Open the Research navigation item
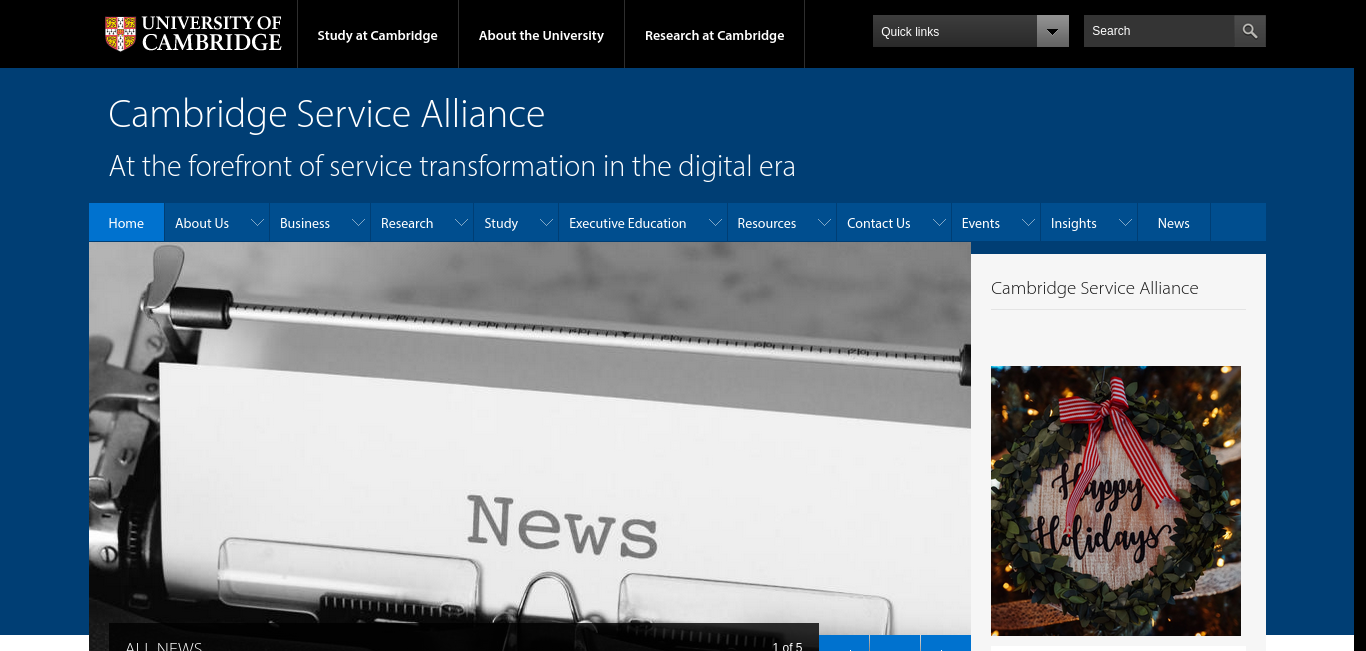 pos(407,223)
